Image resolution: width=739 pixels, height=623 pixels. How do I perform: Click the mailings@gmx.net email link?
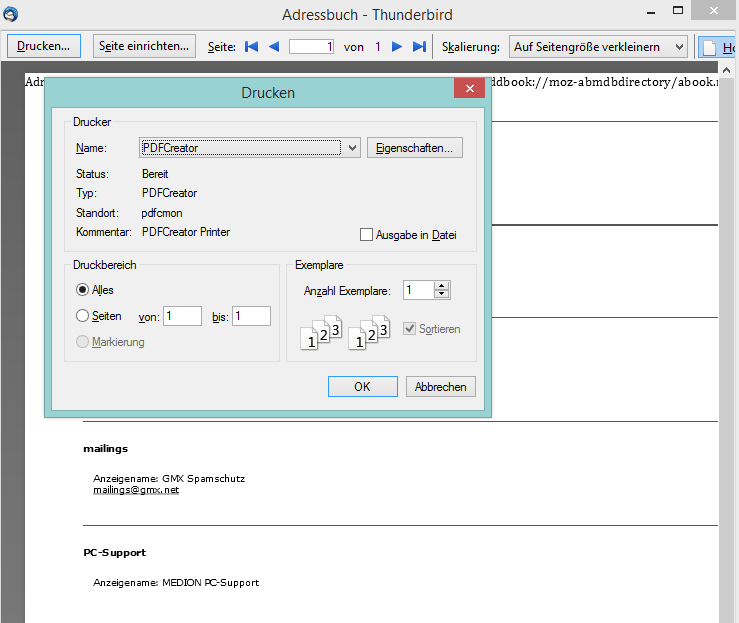click(x=136, y=490)
